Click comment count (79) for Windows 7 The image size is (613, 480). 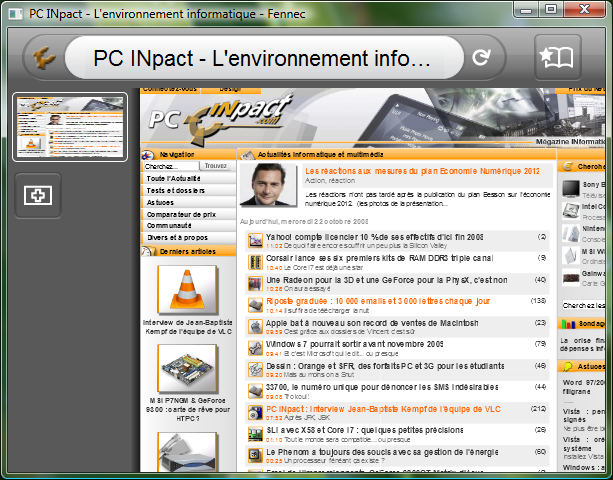(540, 344)
